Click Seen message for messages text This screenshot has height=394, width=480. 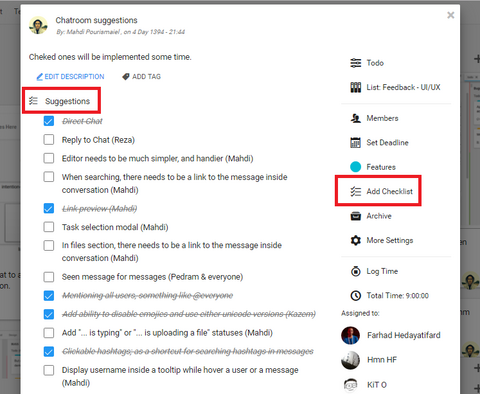coord(152,277)
